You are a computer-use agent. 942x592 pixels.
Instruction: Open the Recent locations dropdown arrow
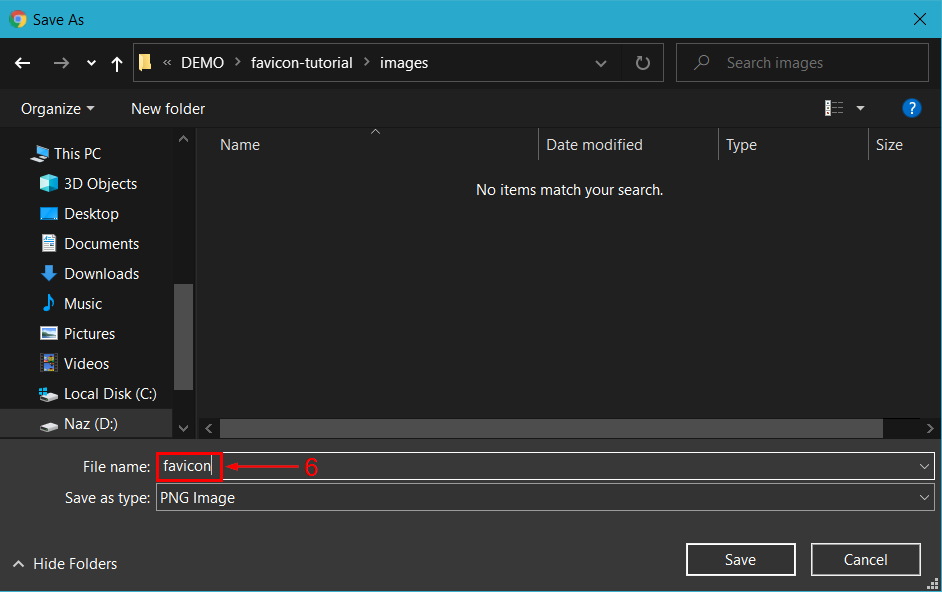pos(91,63)
